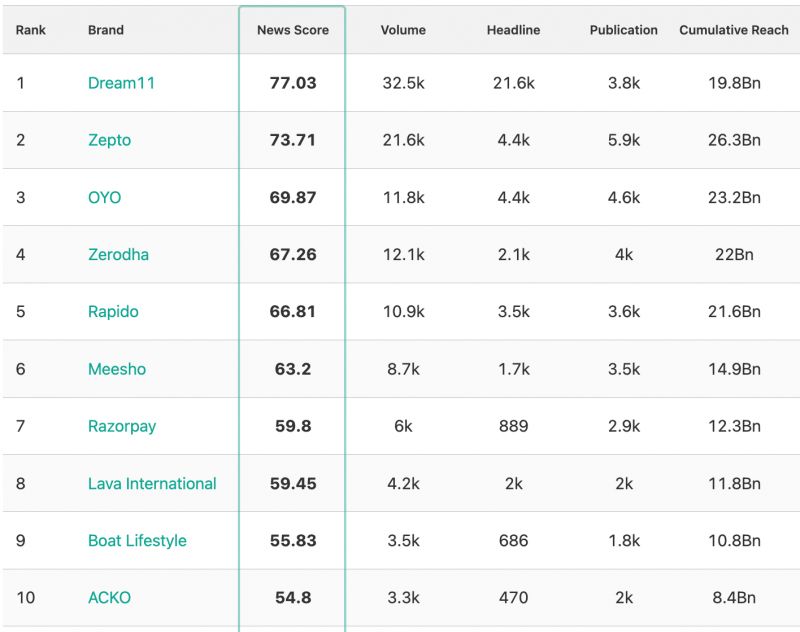Viewport: 800px width, 632px height.
Task: Click the Cumulative Reach column header
Action: click(x=734, y=30)
